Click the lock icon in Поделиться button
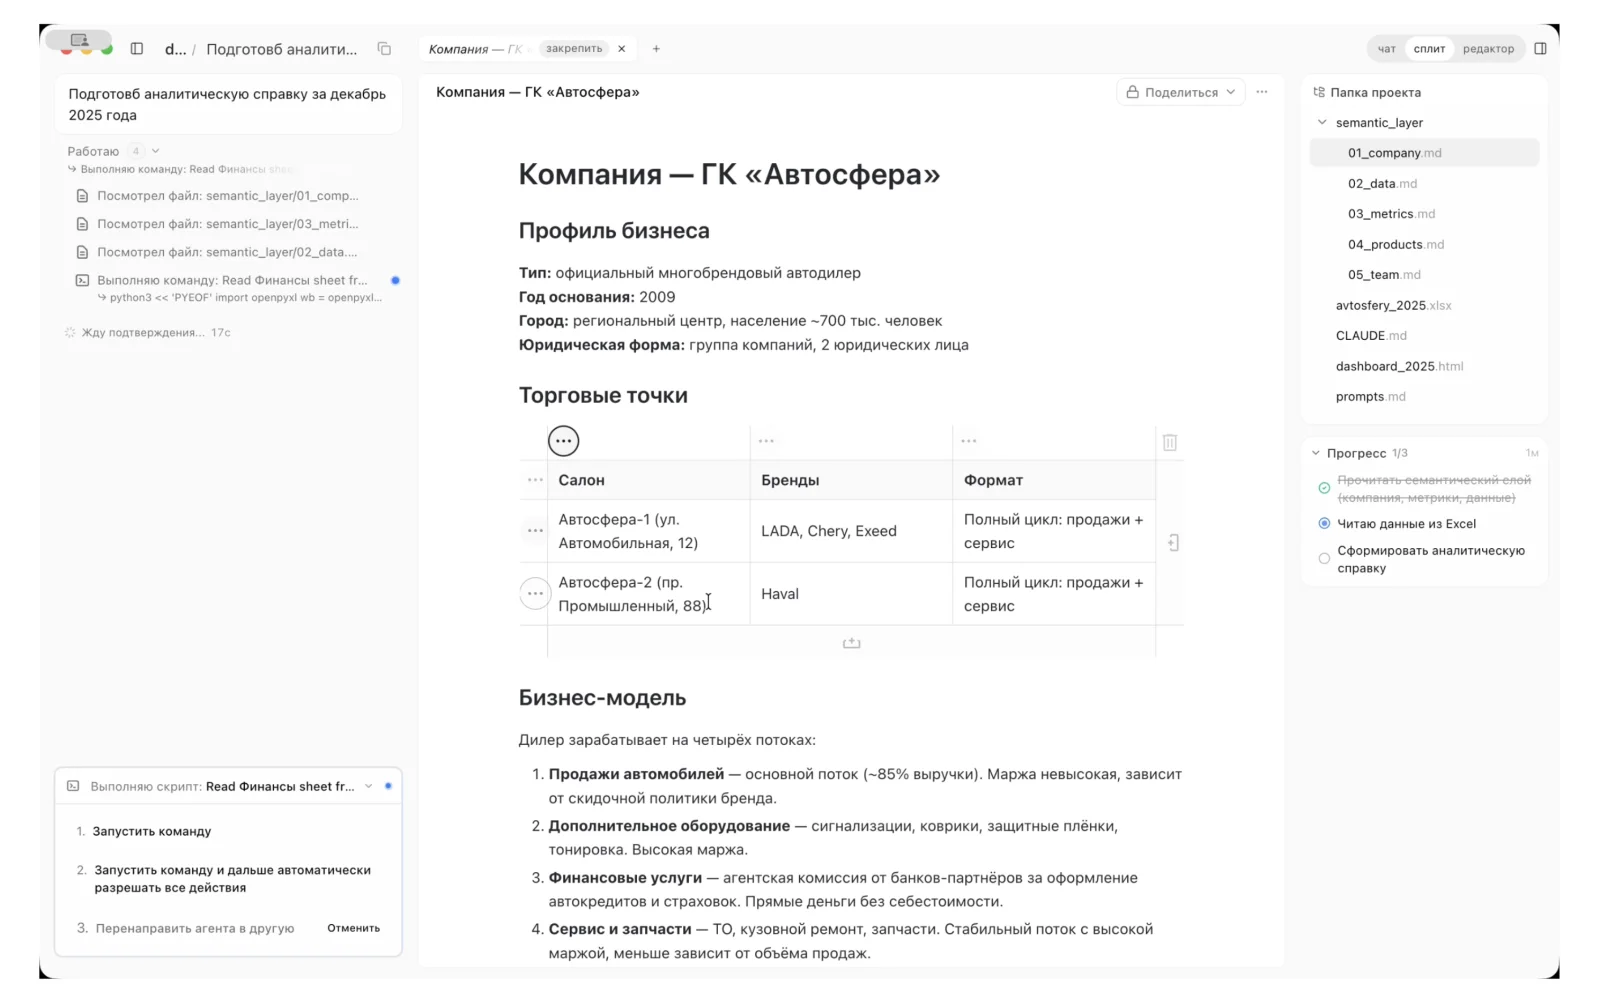This screenshot has height=1005, width=1600. (x=1132, y=92)
